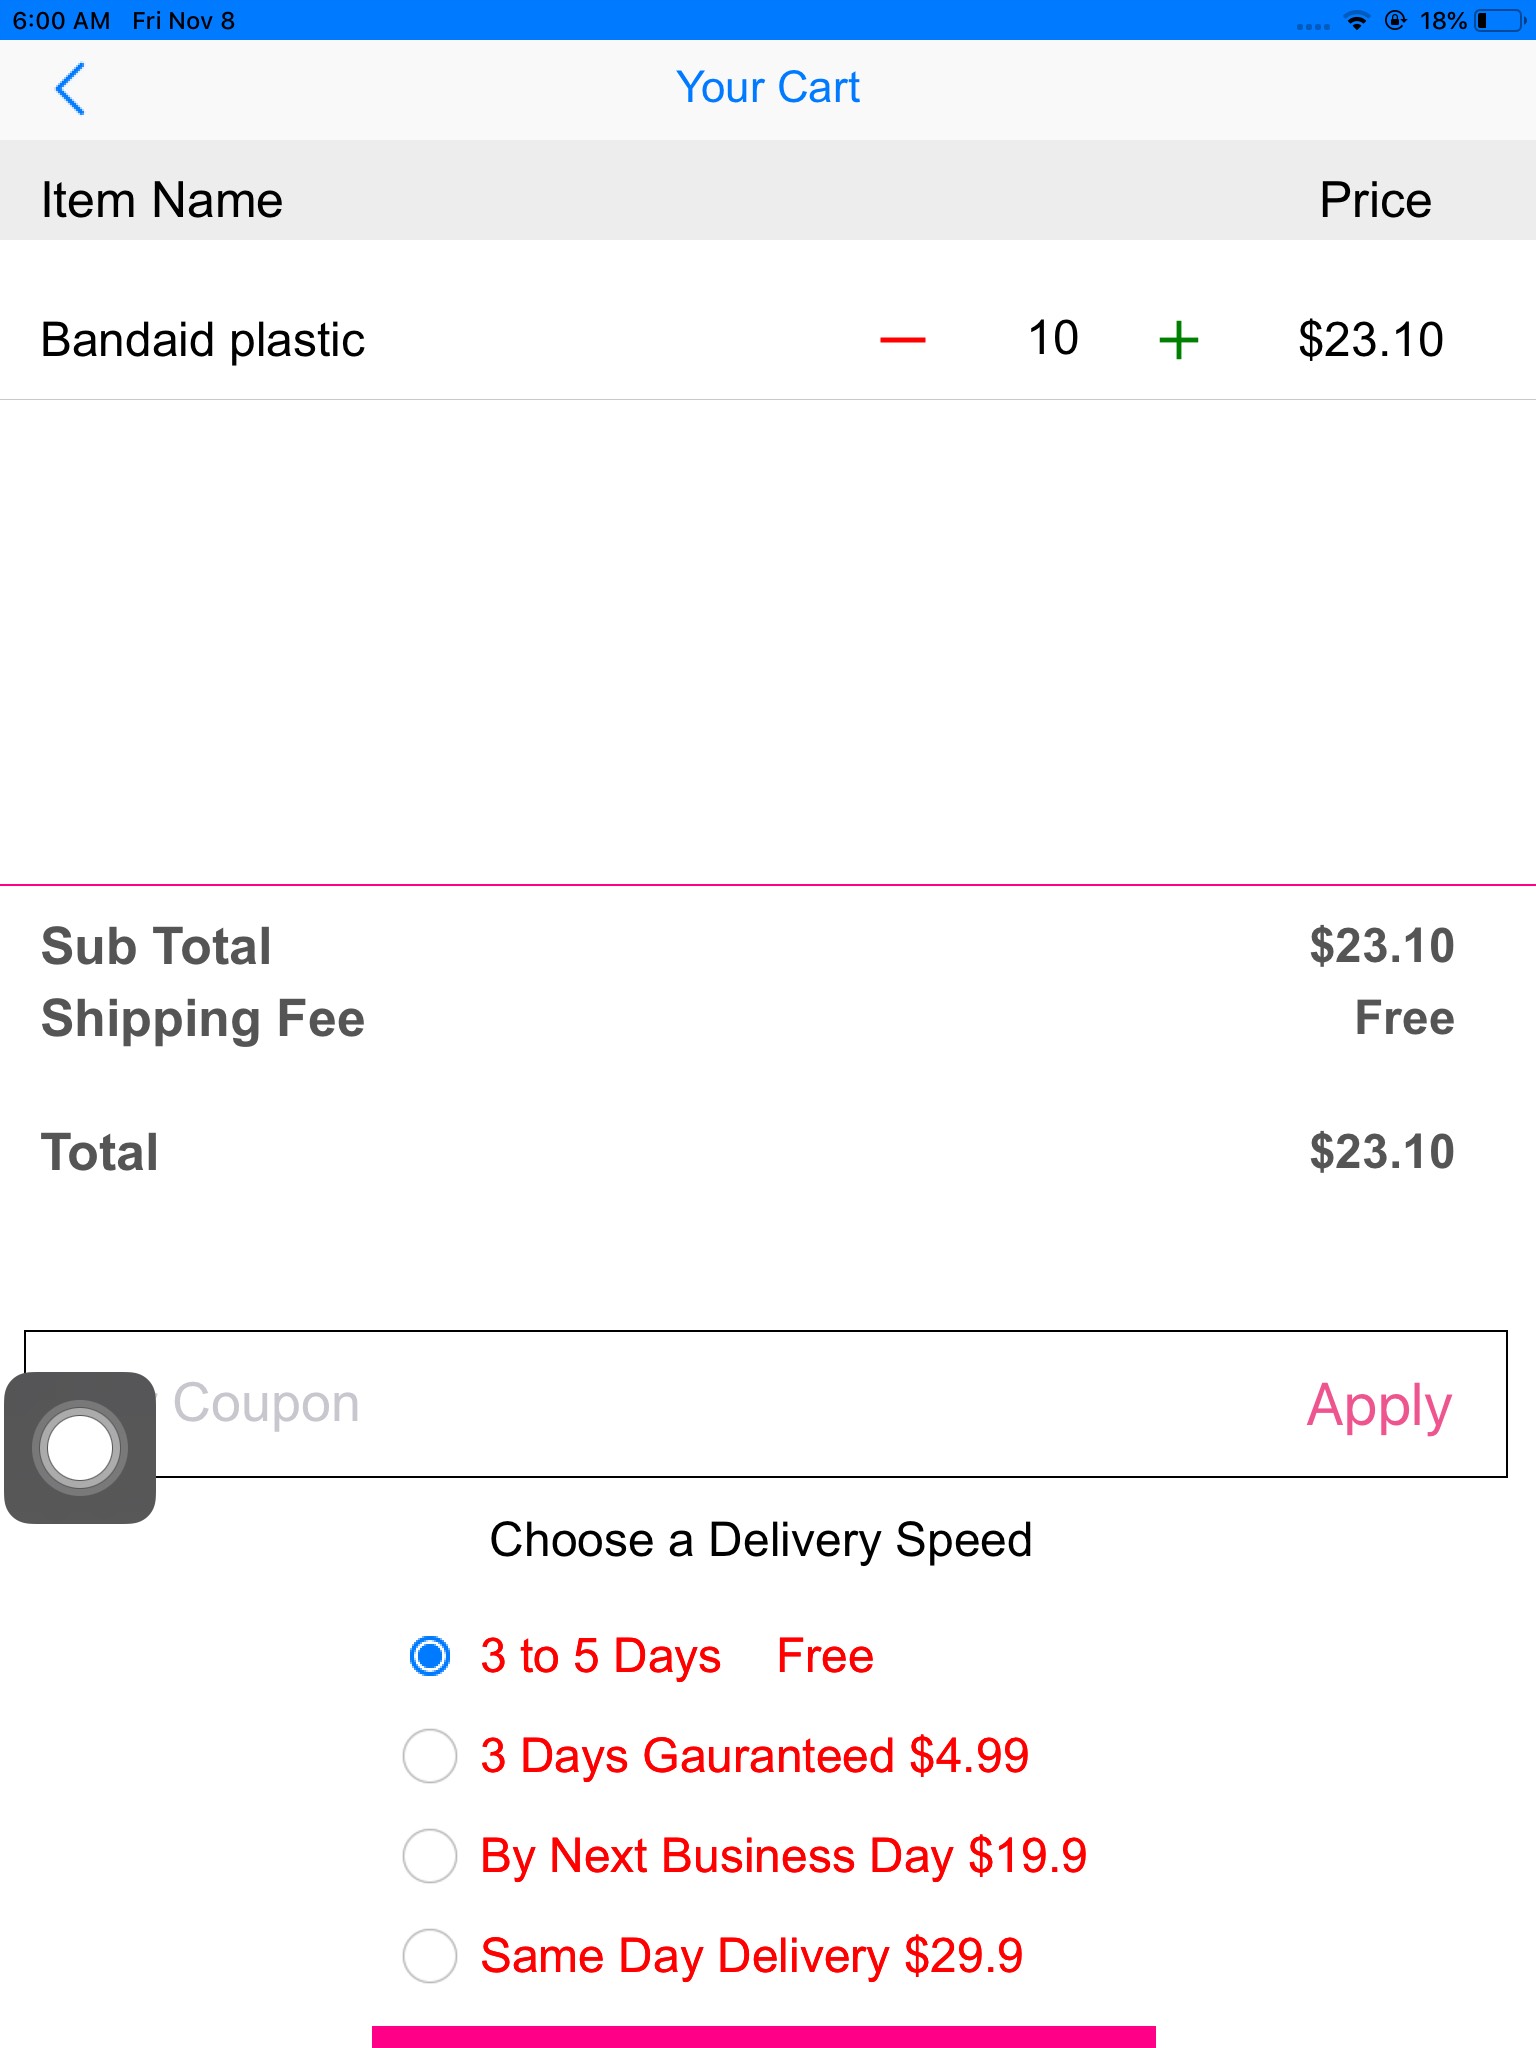1536x2048 pixels.
Task: Choose 3 Days Guaranteed $4.99 option
Action: tap(430, 1756)
